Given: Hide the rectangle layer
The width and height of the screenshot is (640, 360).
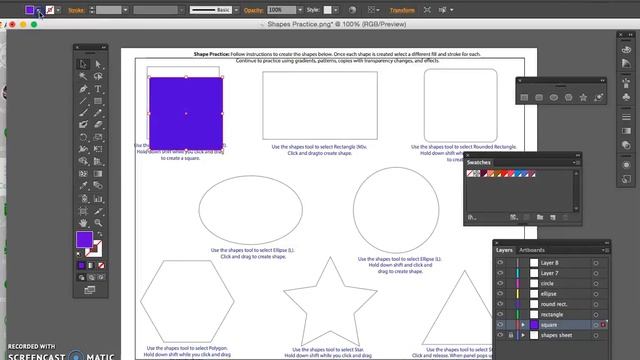Looking at the screenshot, I should 500,315.
